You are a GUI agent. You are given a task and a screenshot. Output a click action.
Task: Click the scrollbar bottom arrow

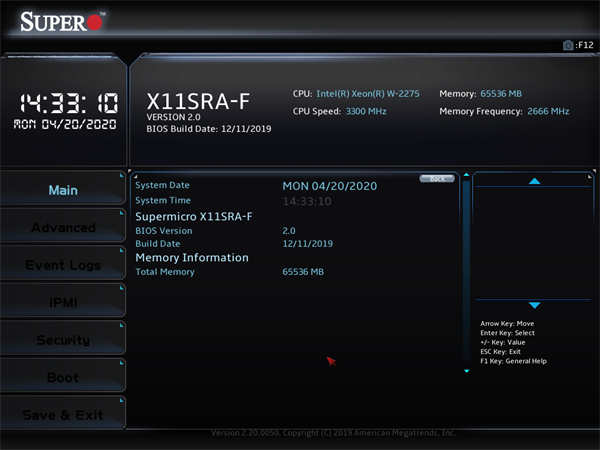coord(466,371)
